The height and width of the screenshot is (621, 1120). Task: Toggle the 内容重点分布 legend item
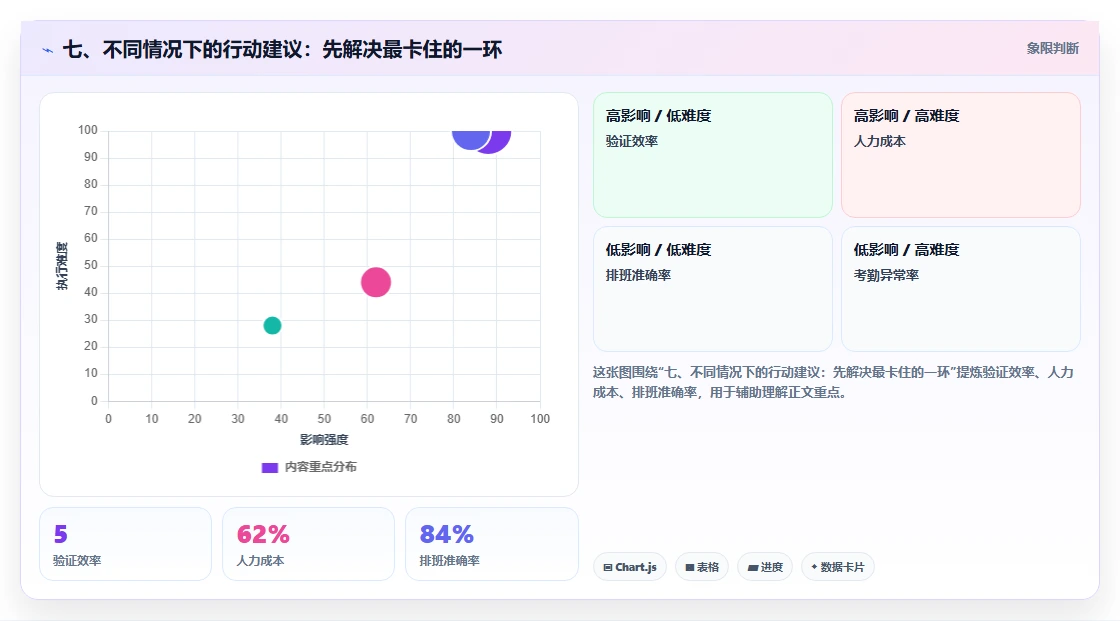tap(309, 467)
